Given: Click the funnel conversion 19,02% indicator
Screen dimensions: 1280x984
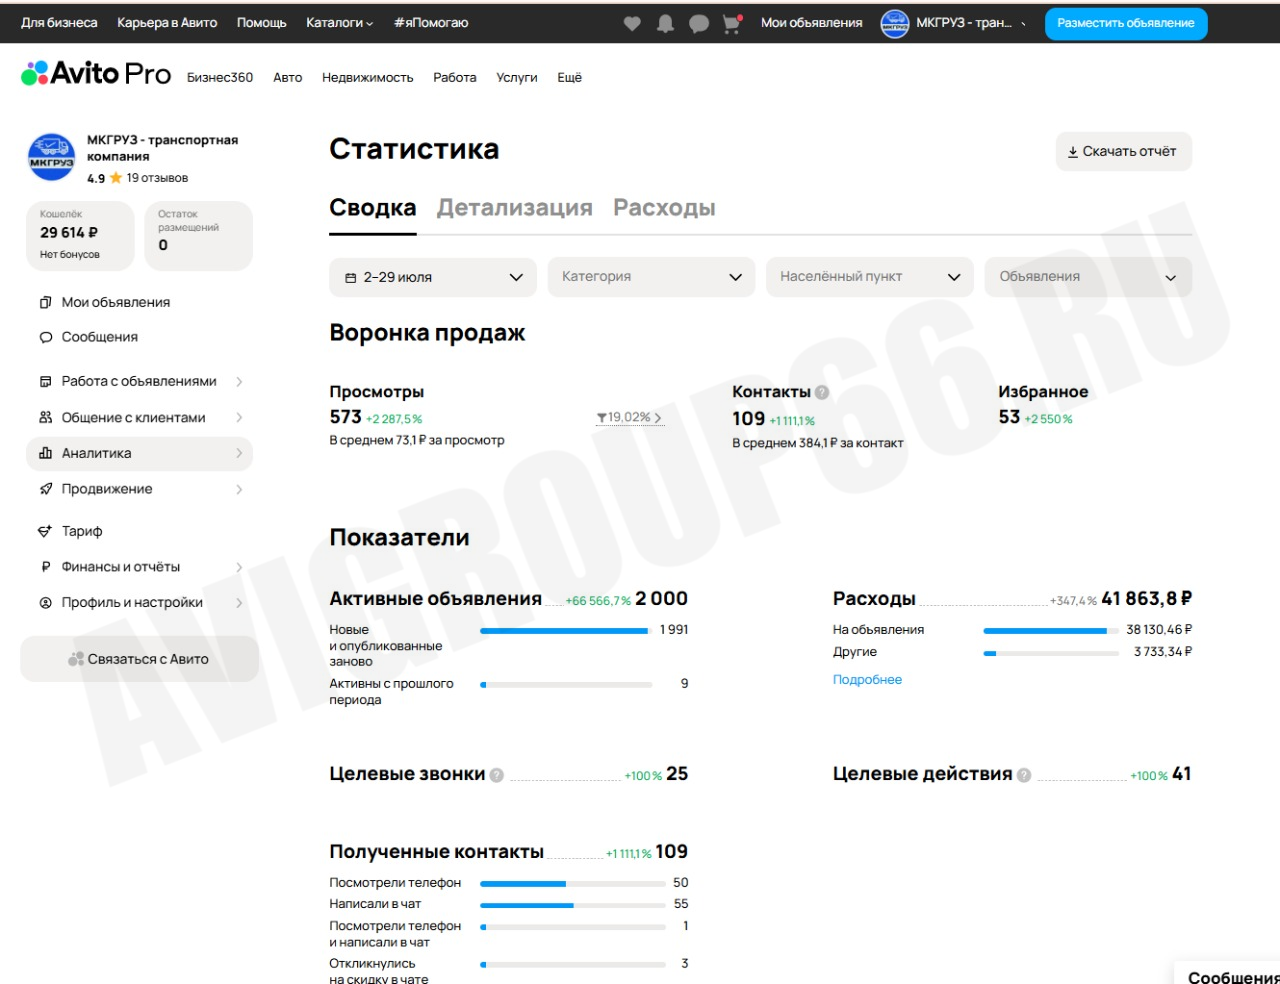Looking at the screenshot, I should [x=628, y=417].
